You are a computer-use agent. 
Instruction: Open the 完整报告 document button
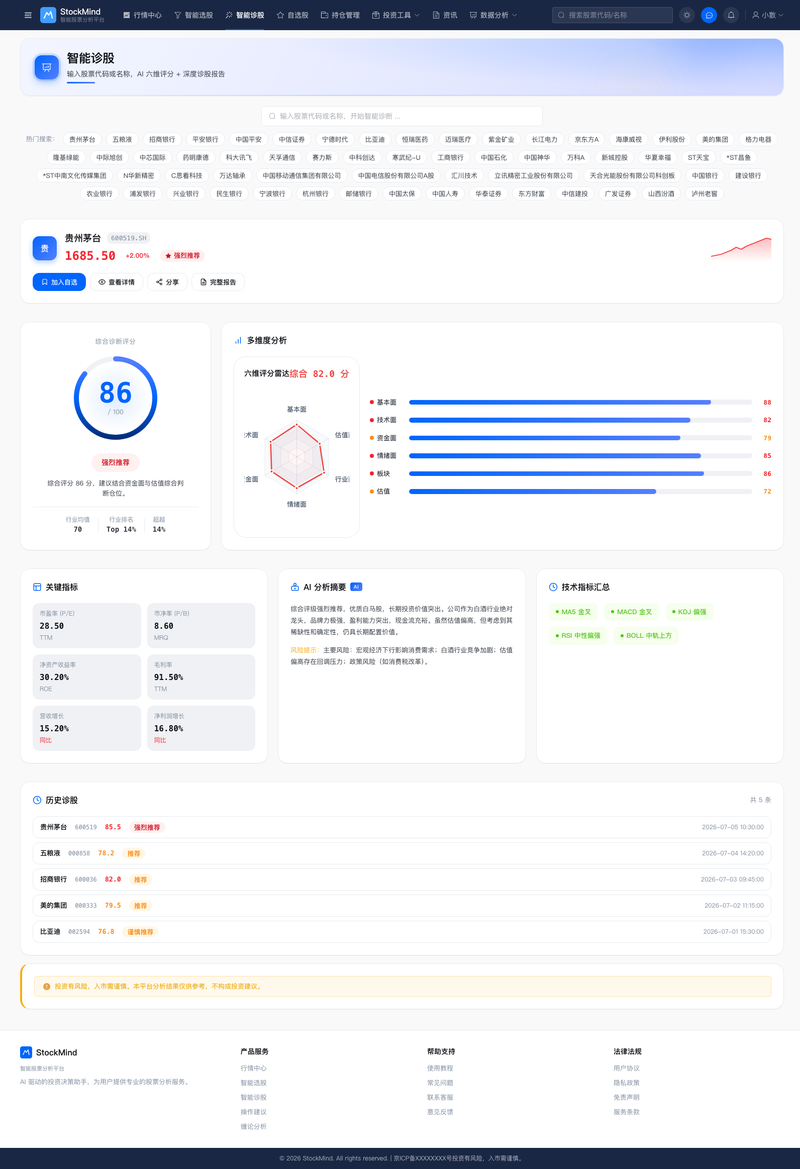click(x=218, y=282)
